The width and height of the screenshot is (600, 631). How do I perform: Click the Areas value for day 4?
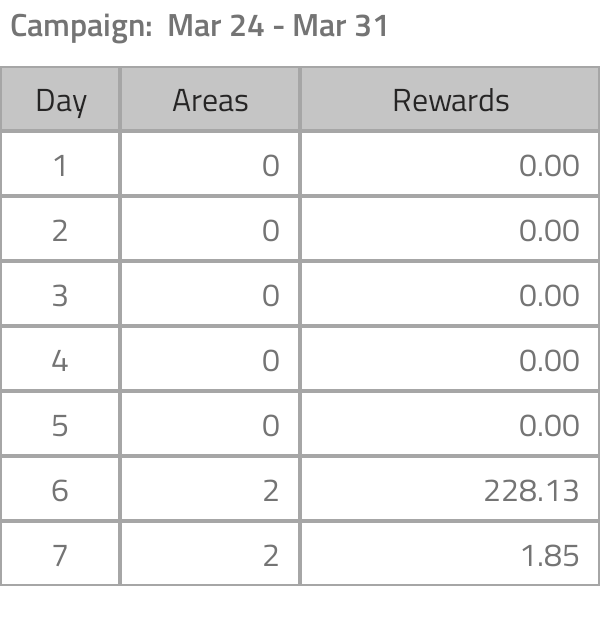tap(270, 360)
